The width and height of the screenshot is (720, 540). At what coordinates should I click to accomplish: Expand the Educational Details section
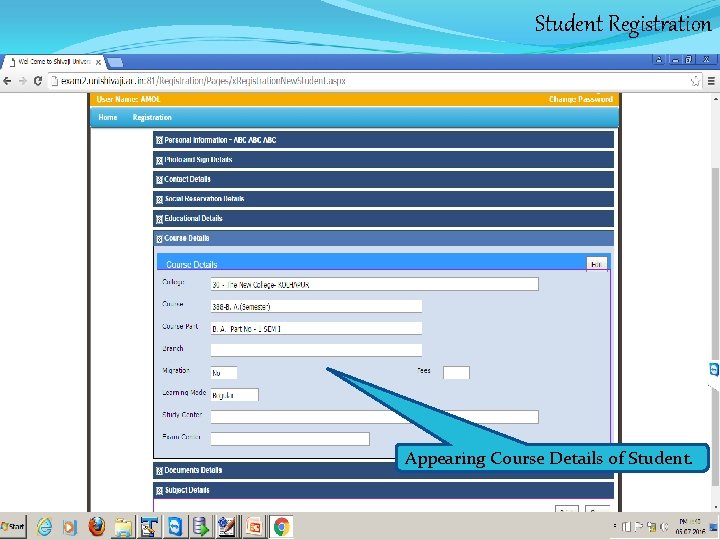pos(383,219)
